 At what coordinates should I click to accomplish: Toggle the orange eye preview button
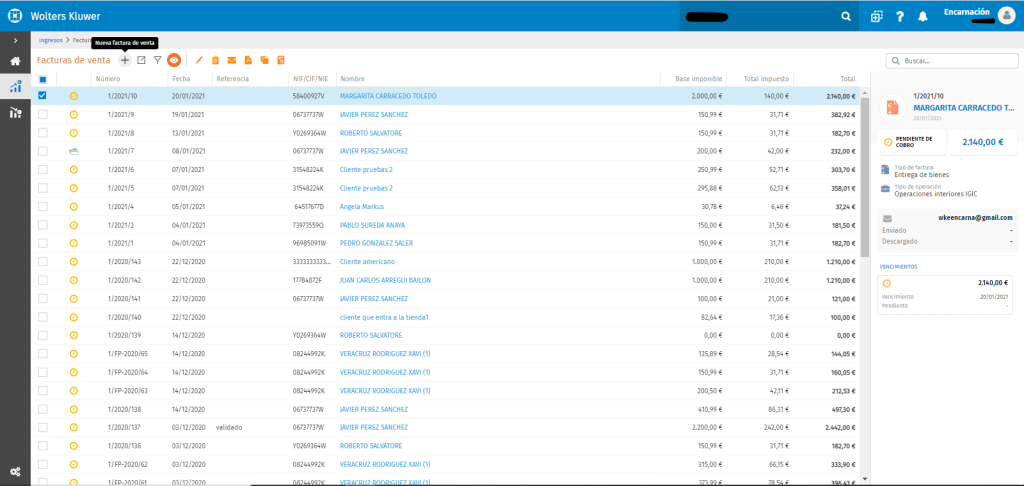coord(174,61)
